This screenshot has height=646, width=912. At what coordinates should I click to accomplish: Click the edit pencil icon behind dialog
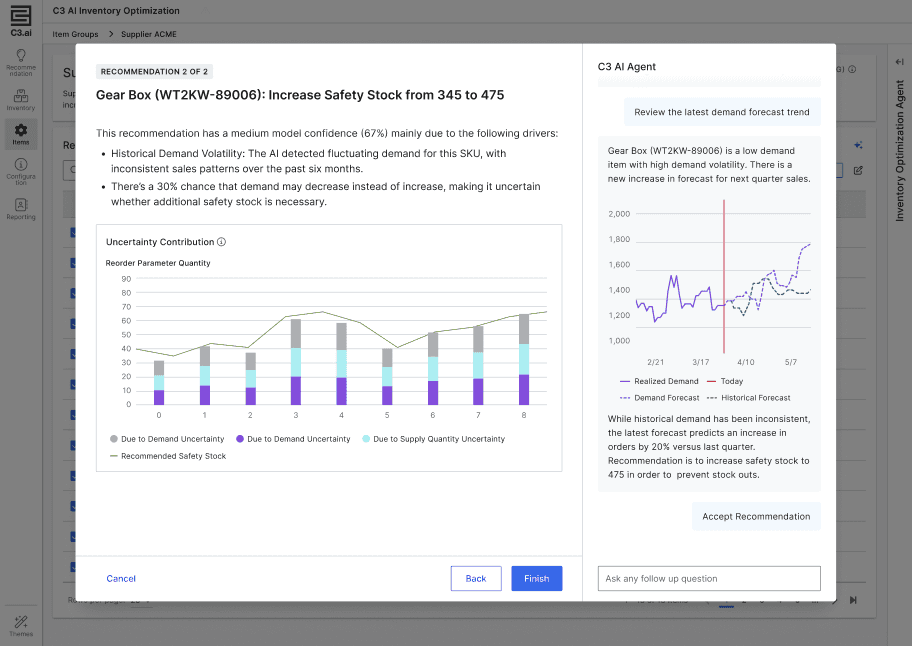[x=858, y=170]
